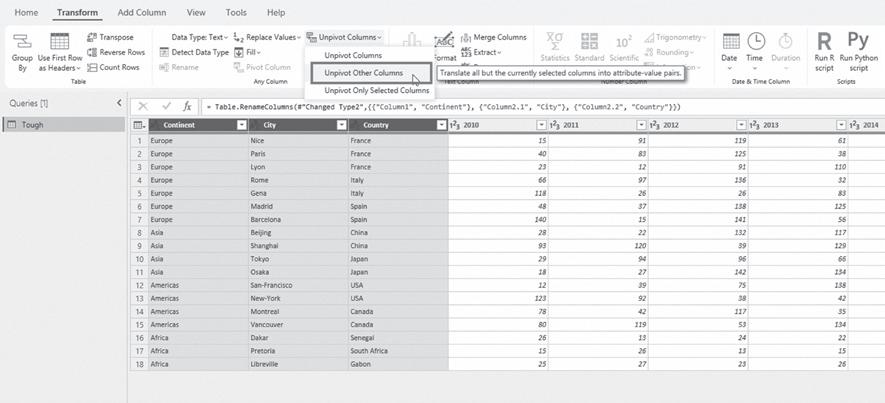Choose Unpivot Columns menu entry
The image size is (885, 403).
click(353, 55)
